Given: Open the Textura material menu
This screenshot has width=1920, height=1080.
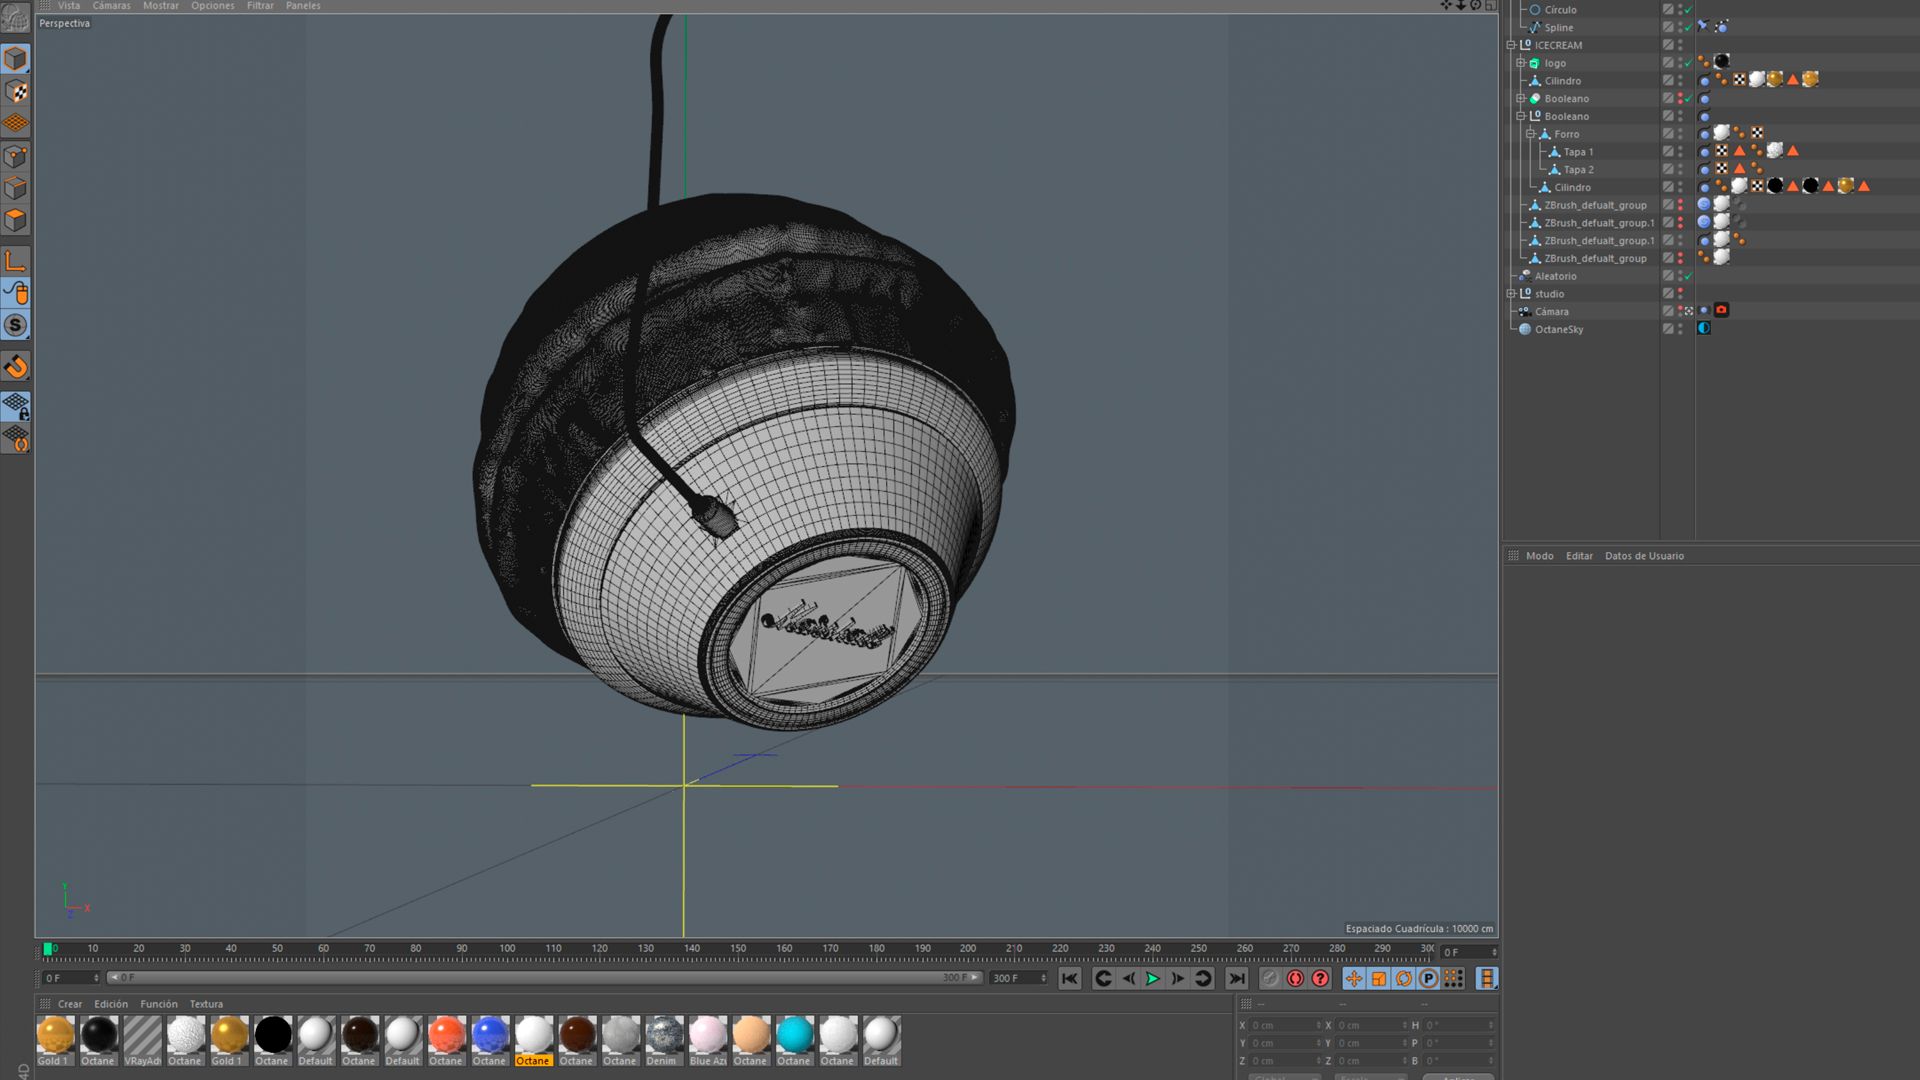Looking at the screenshot, I should (206, 1004).
